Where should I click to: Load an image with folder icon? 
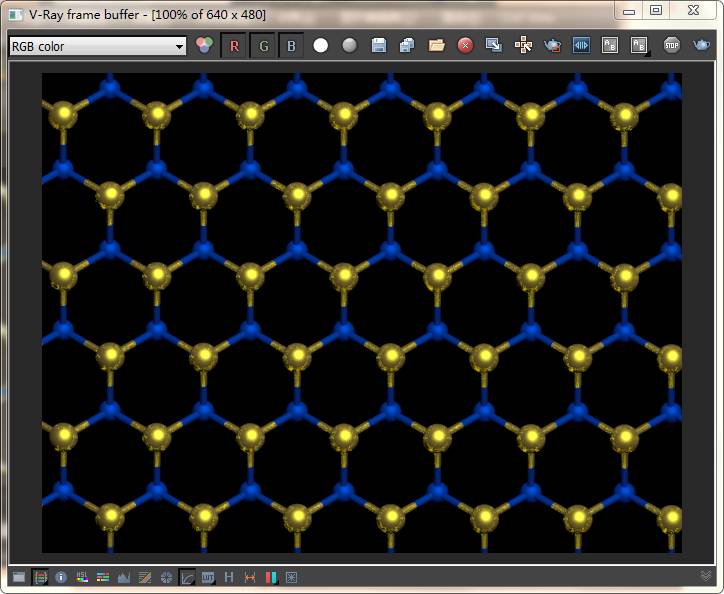(436, 46)
